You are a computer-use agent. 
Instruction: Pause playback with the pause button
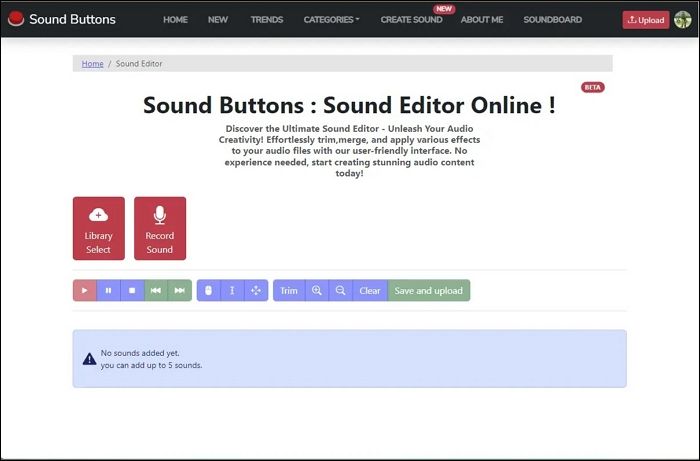(108, 291)
